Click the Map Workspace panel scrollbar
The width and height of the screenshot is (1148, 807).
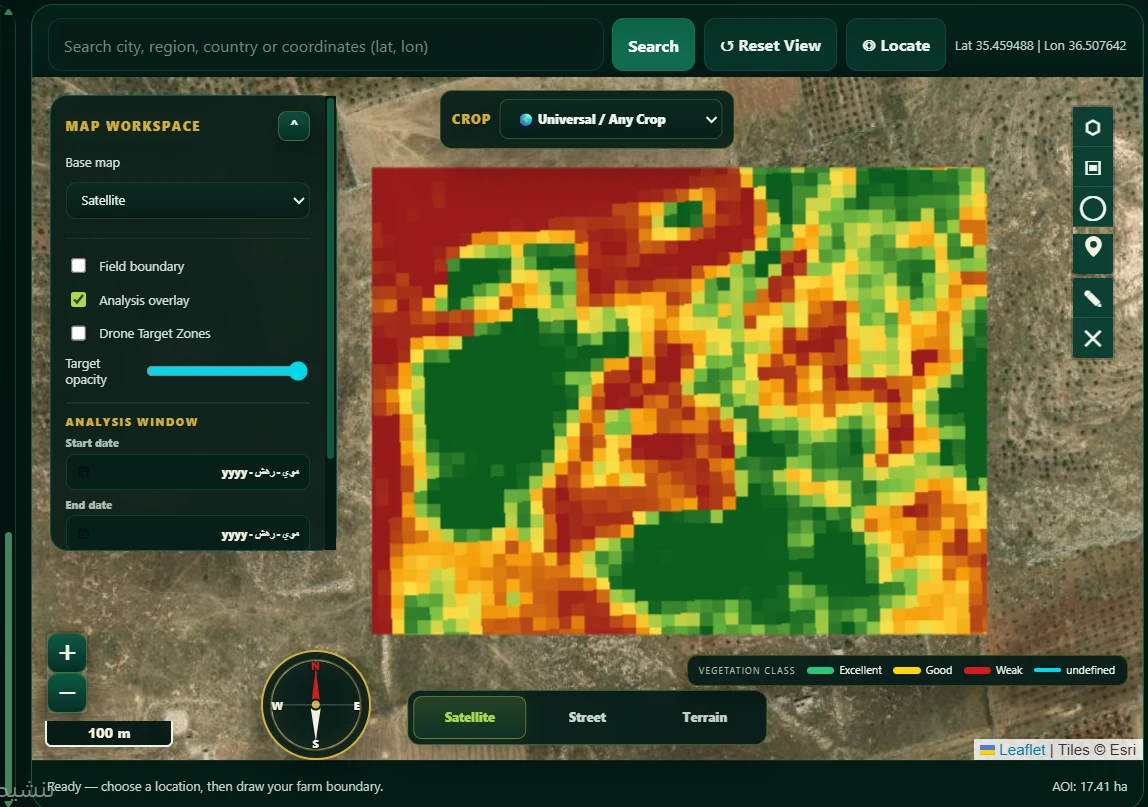coord(330,278)
